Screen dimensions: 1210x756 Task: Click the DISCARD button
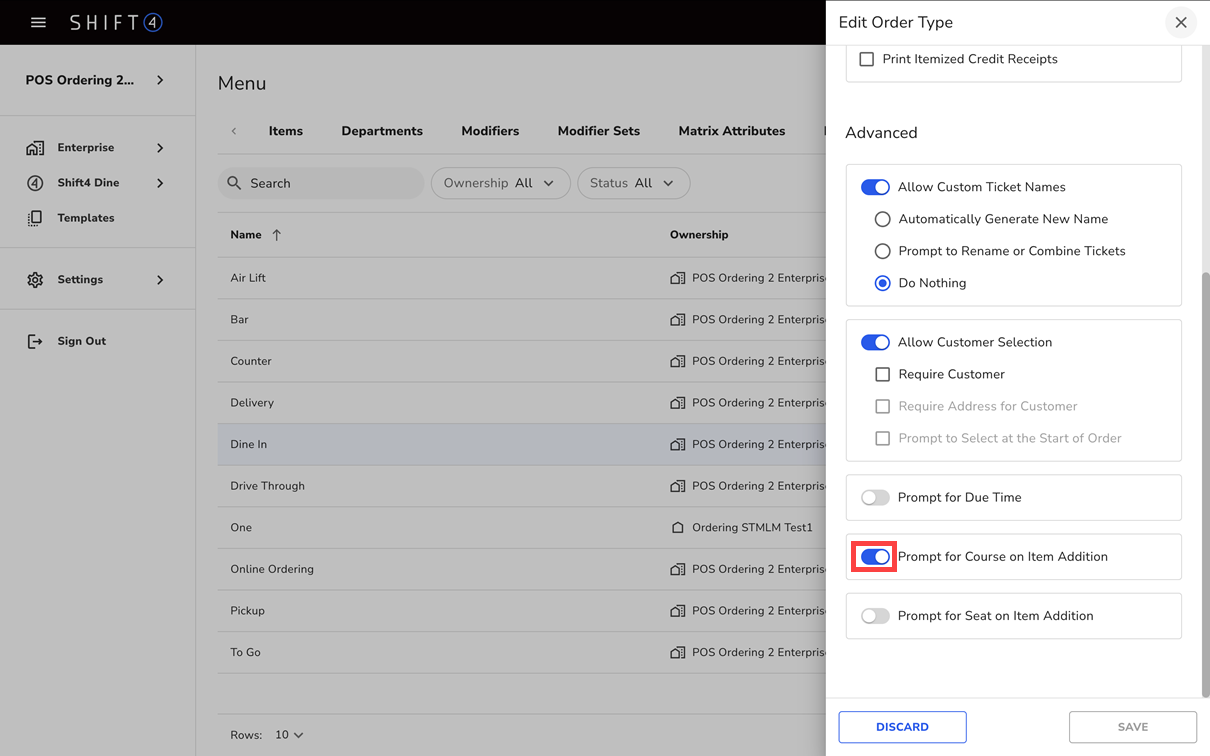tap(902, 727)
